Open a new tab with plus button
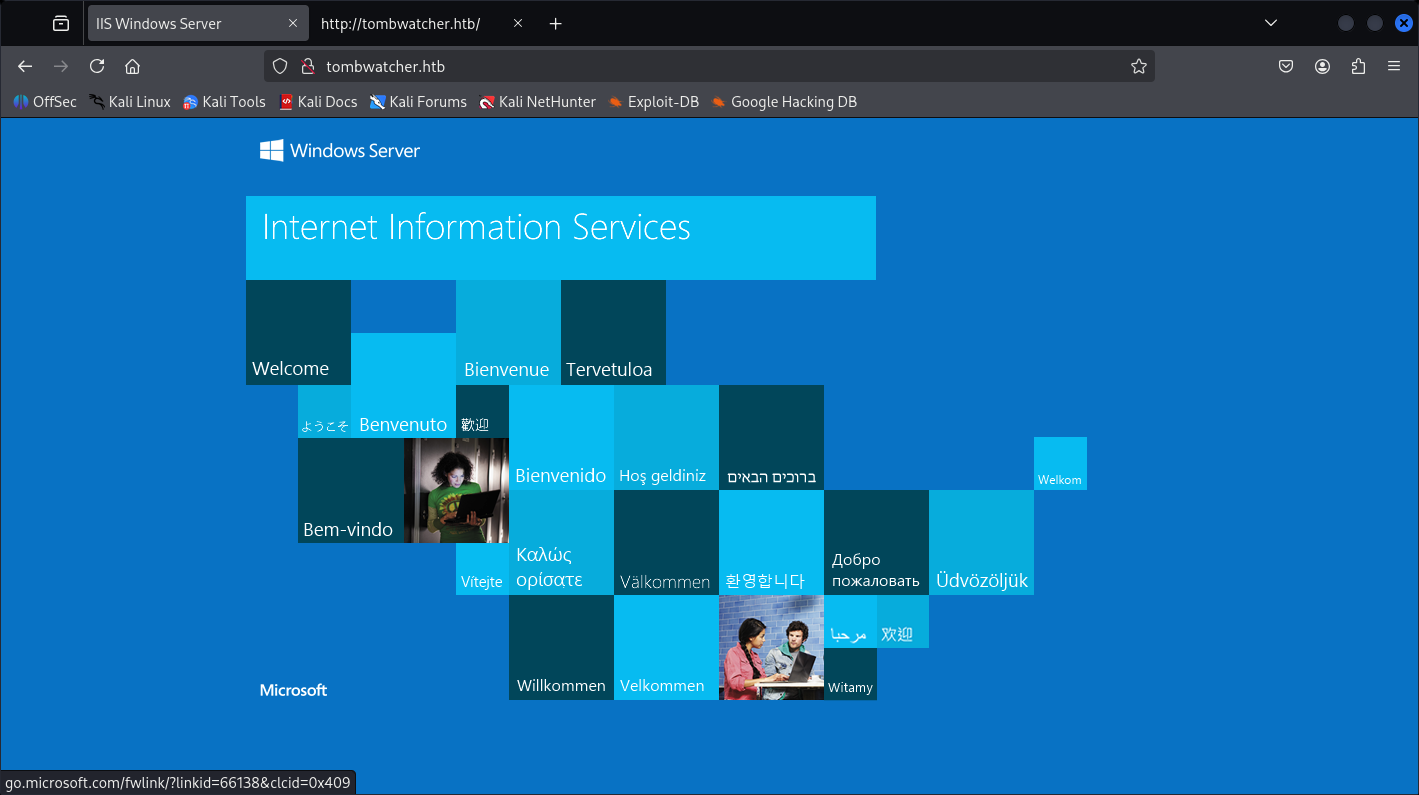Viewport: 1419px width, 795px height. (556, 23)
